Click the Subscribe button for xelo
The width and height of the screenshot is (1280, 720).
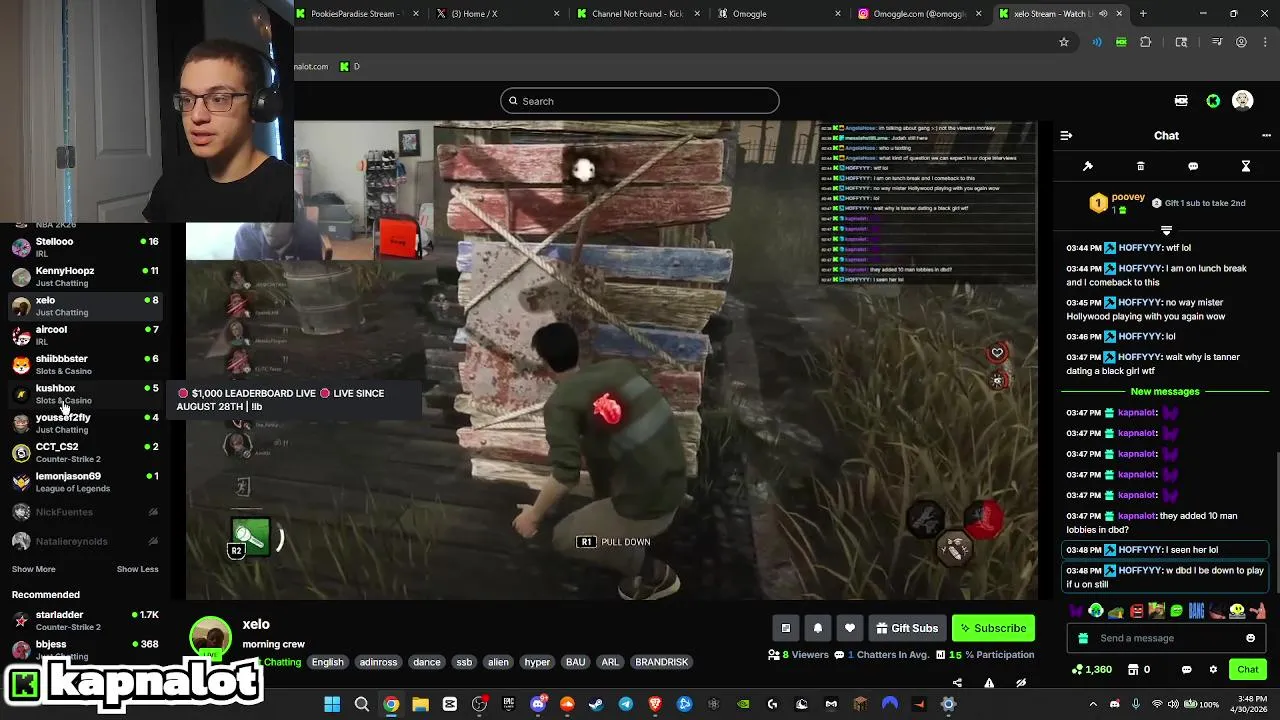993,628
